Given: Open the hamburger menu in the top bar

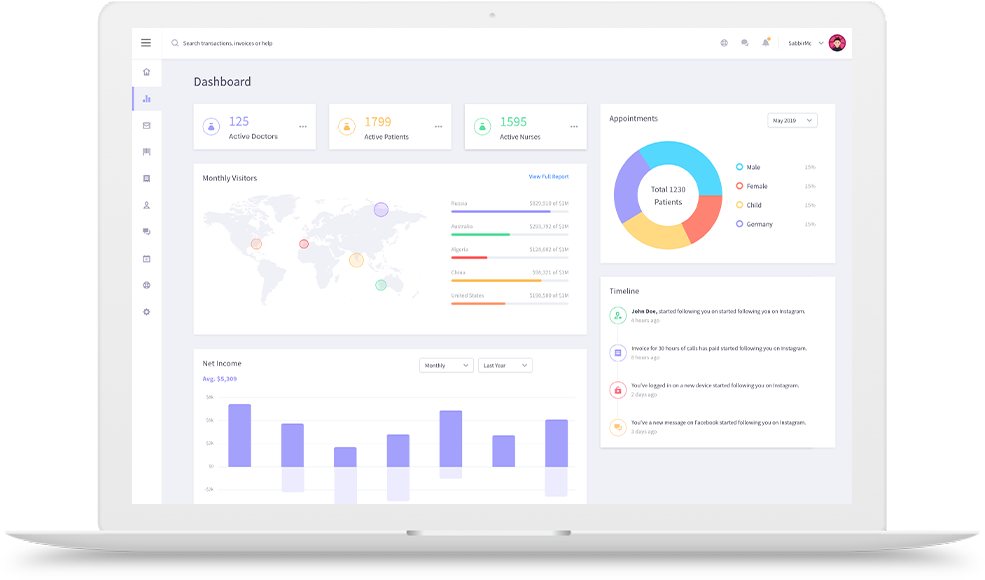Looking at the screenshot, I should click(x=146, y=43).
